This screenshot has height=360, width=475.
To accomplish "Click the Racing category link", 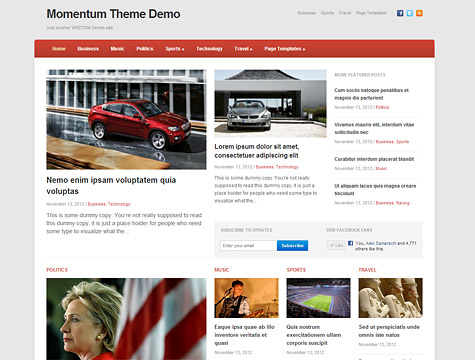I will [402, 203].
